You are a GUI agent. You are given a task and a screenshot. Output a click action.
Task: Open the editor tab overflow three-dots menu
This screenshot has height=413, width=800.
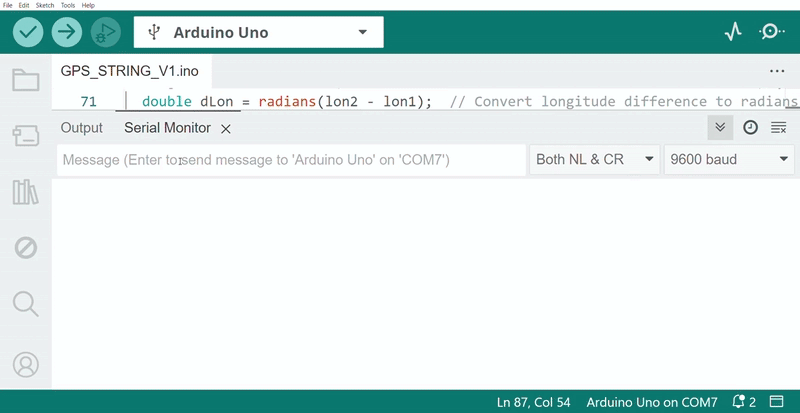777,71
